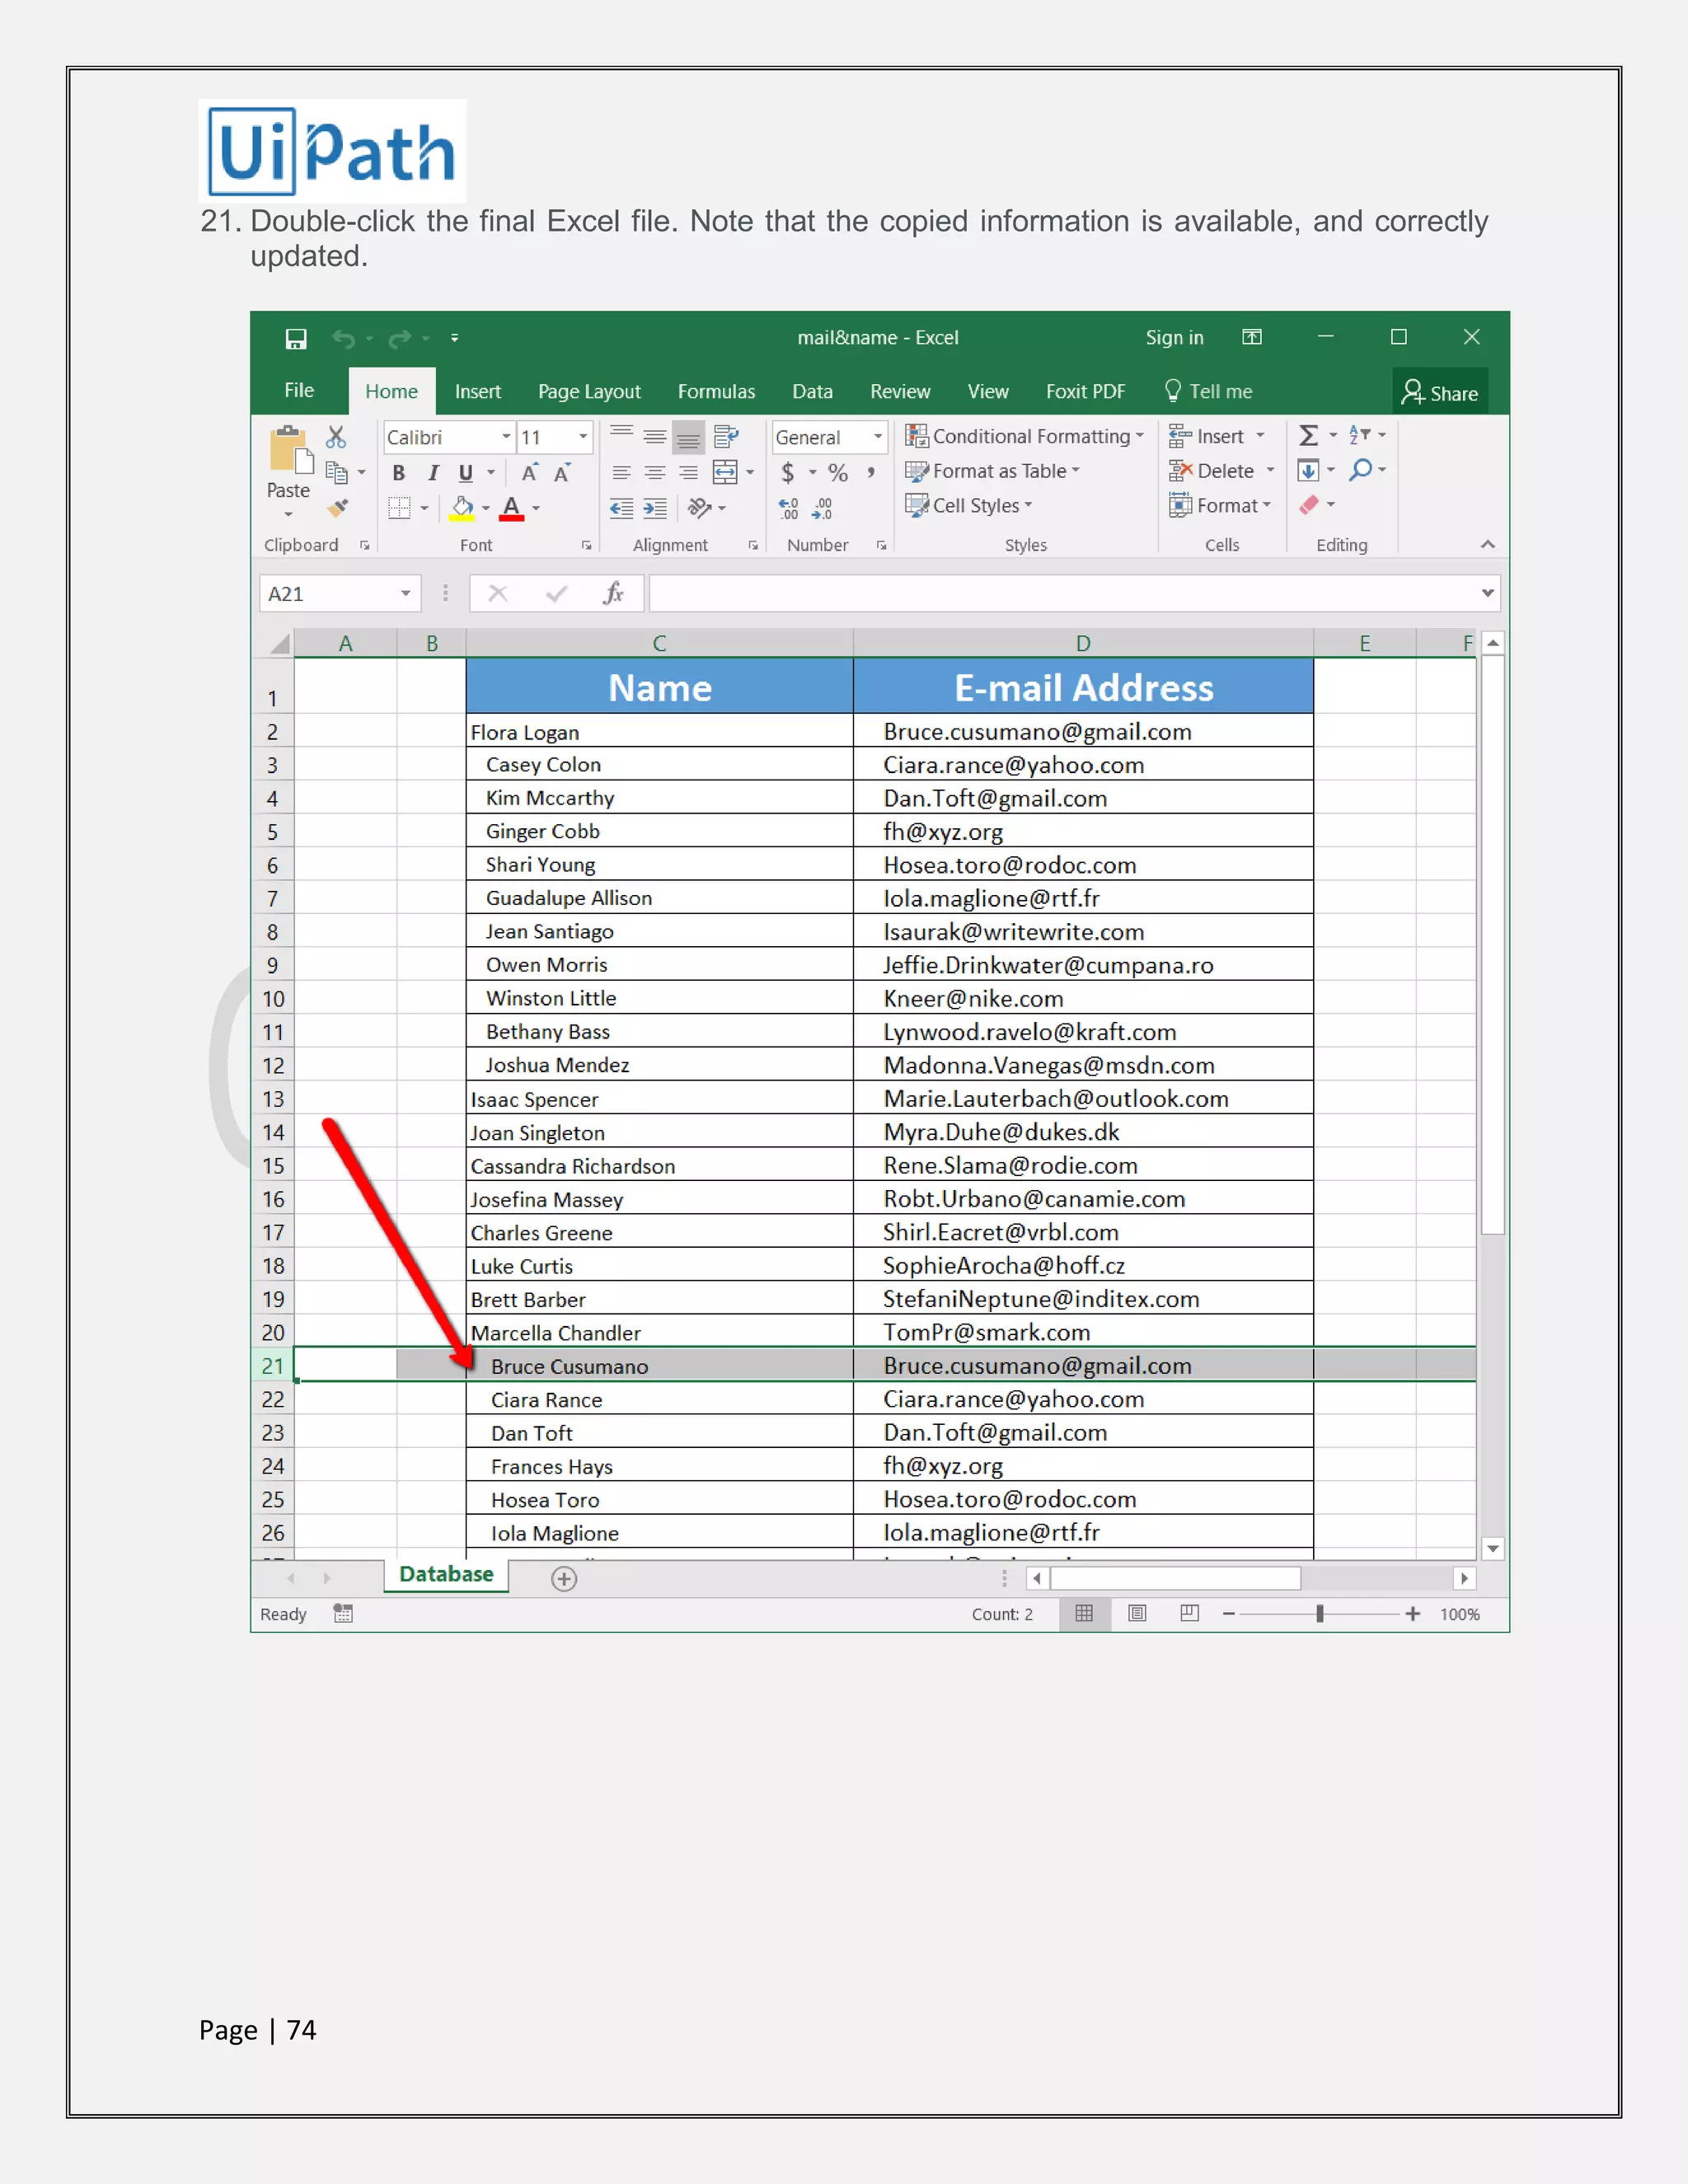Open the font size 11 dropdown
This screenshot has width=1688, height=2184.
click(583, 437)
